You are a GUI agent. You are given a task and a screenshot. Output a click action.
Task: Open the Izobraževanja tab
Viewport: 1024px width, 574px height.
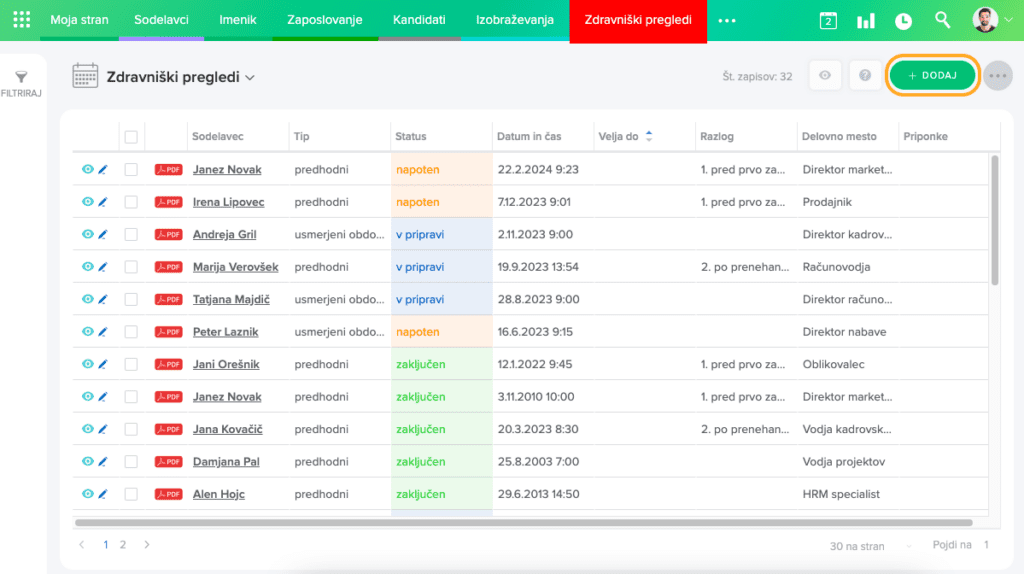[x=515, y=20]
